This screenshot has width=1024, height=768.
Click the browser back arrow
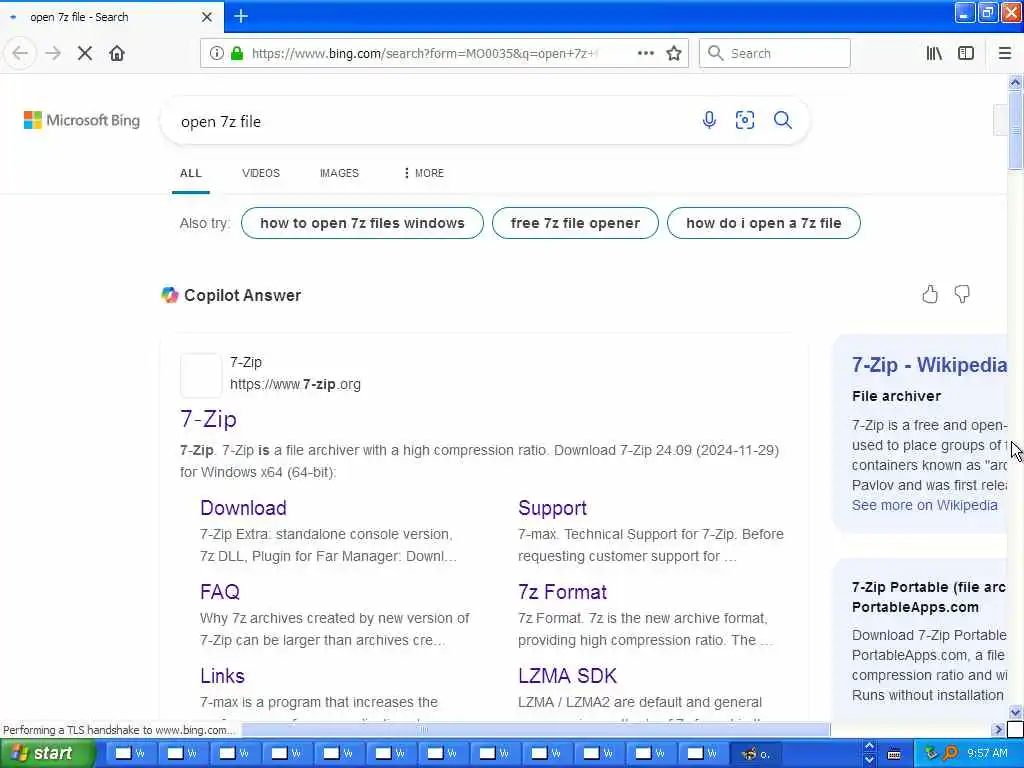click(20, 53)
